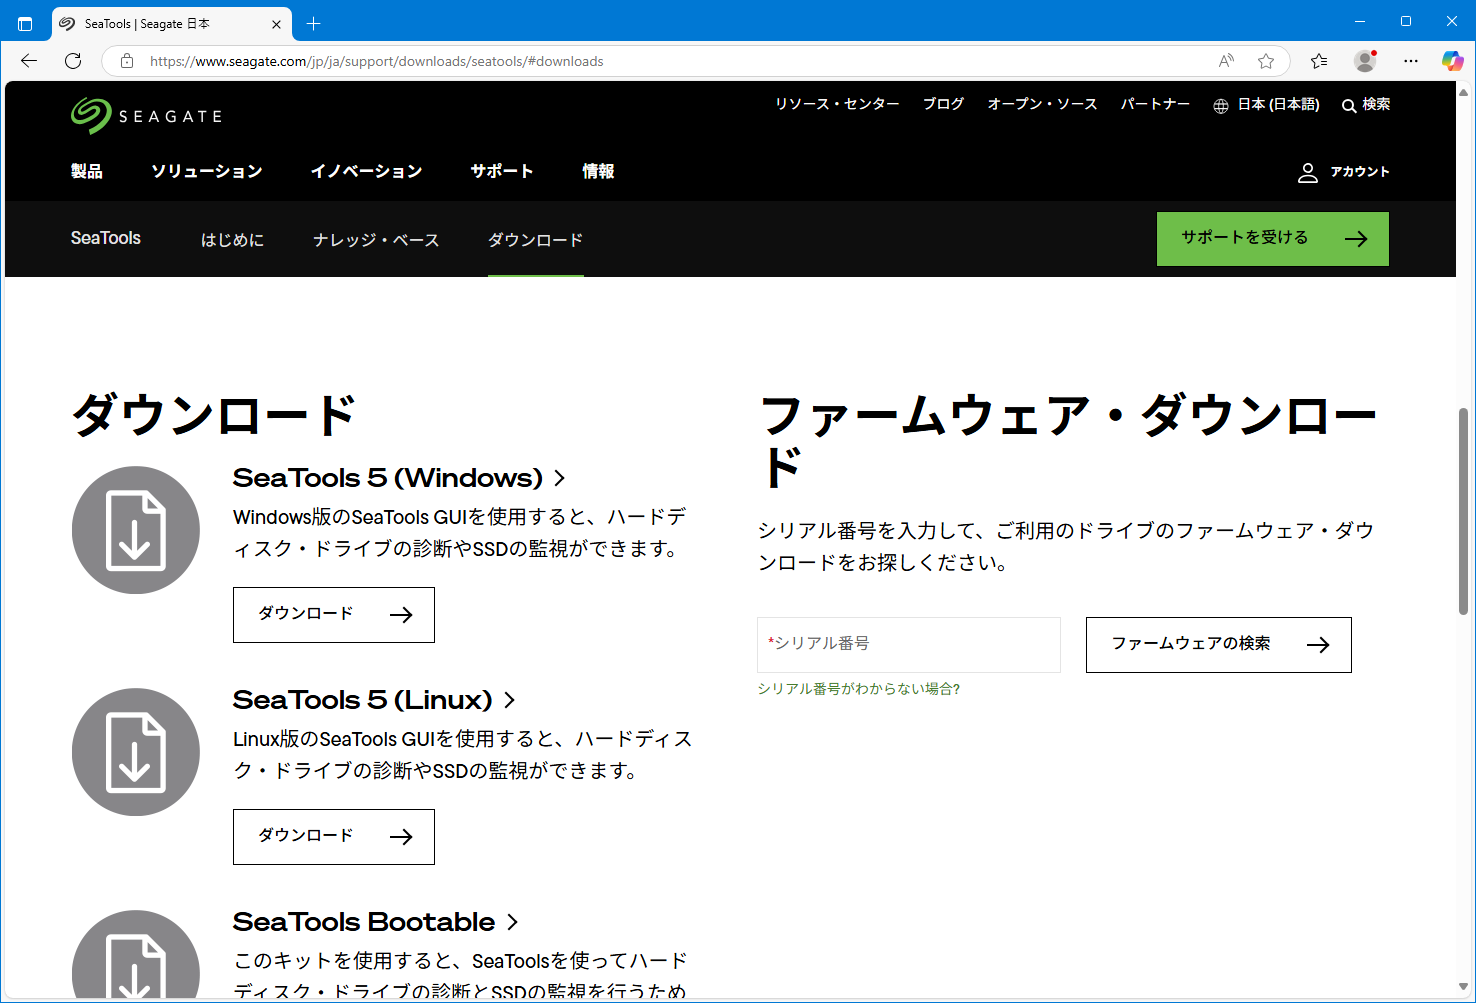The width and height of the screenshot is (1476, 1003).
Task: Add page to favorites with star icon
Action: [x=1266, y=61]
